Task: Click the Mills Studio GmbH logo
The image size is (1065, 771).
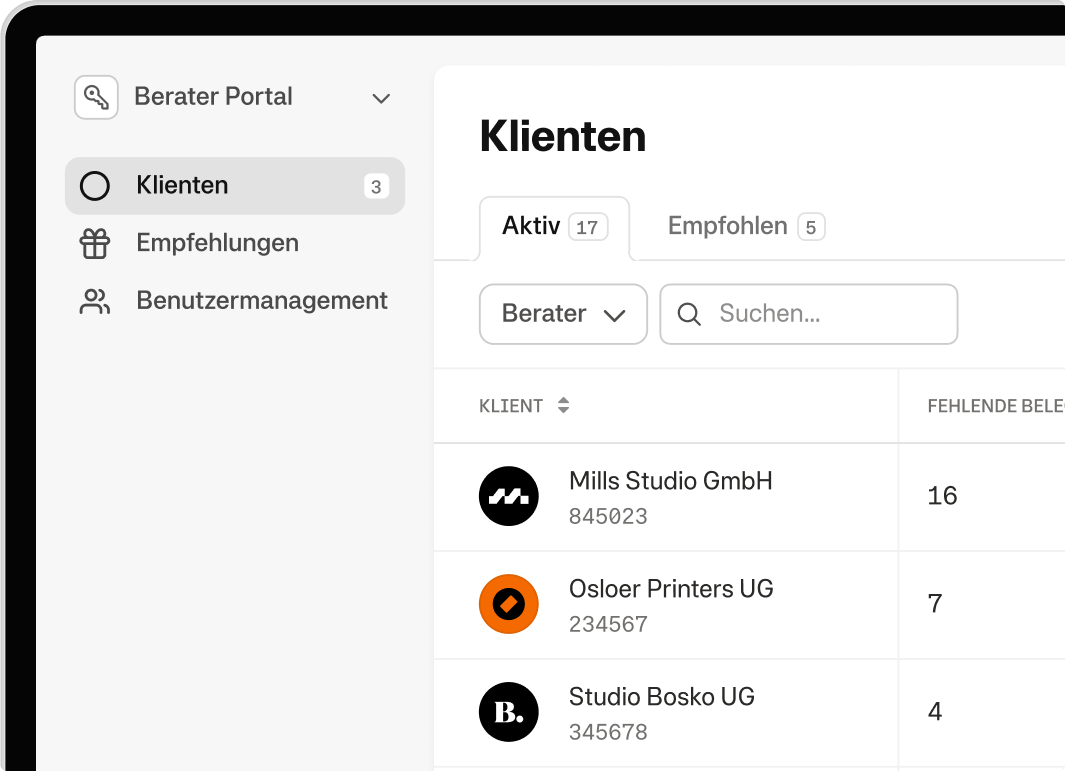Action: (x=509, y=497)
